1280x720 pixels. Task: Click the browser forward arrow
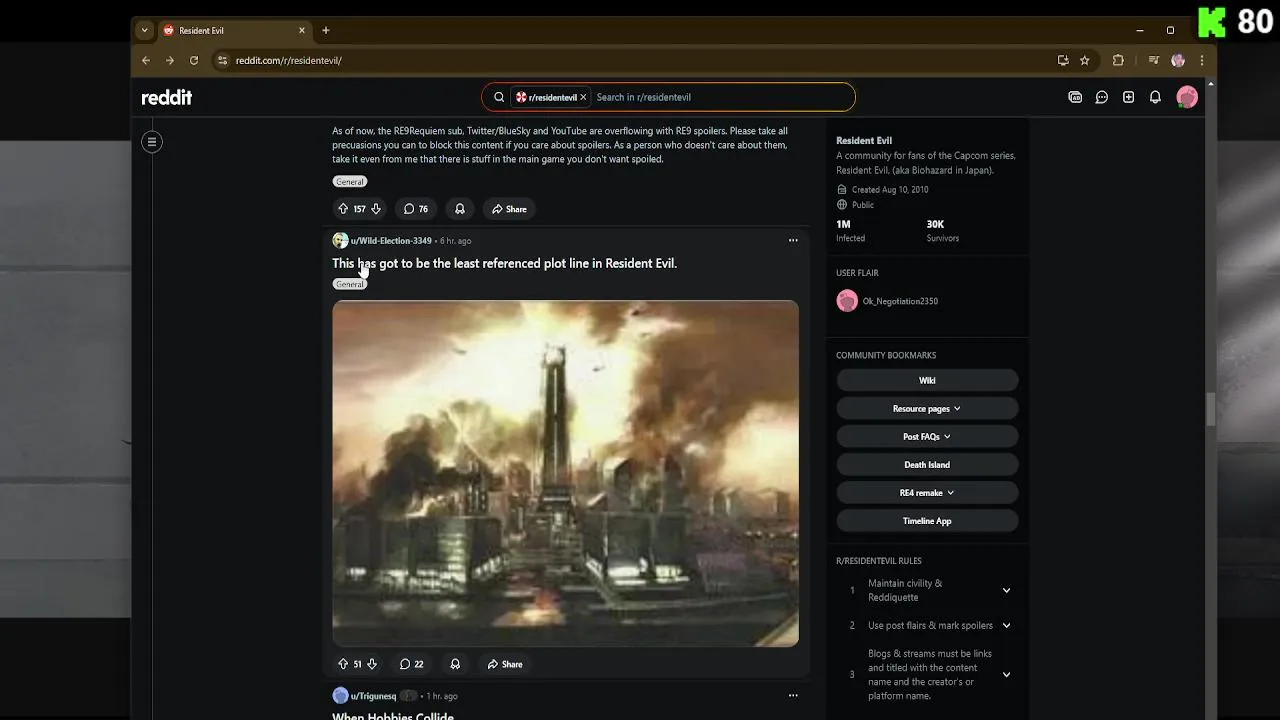(170, 60)
